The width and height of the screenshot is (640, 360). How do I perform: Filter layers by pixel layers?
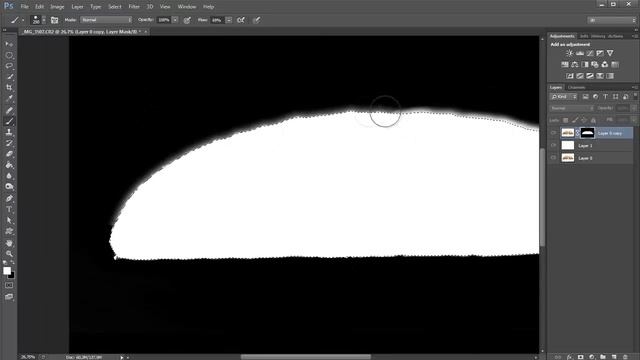point(585,97)
